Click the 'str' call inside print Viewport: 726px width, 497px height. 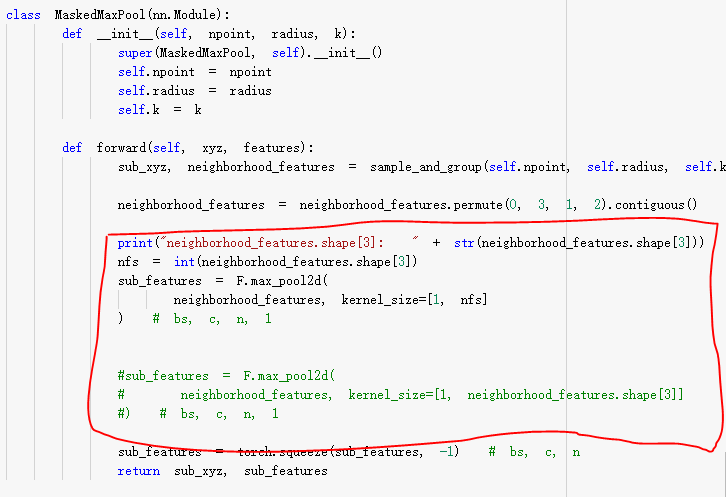pyautogui.click(x=464, y=243)
